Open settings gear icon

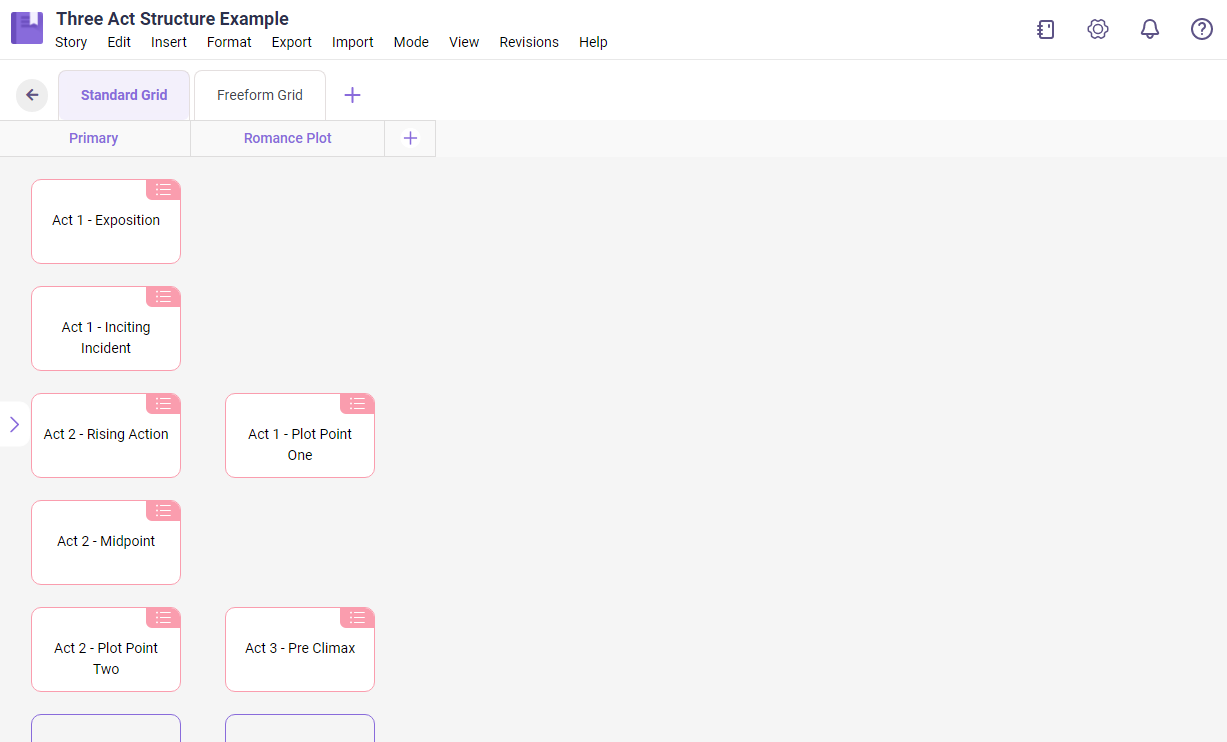[x=1098, y=29]
